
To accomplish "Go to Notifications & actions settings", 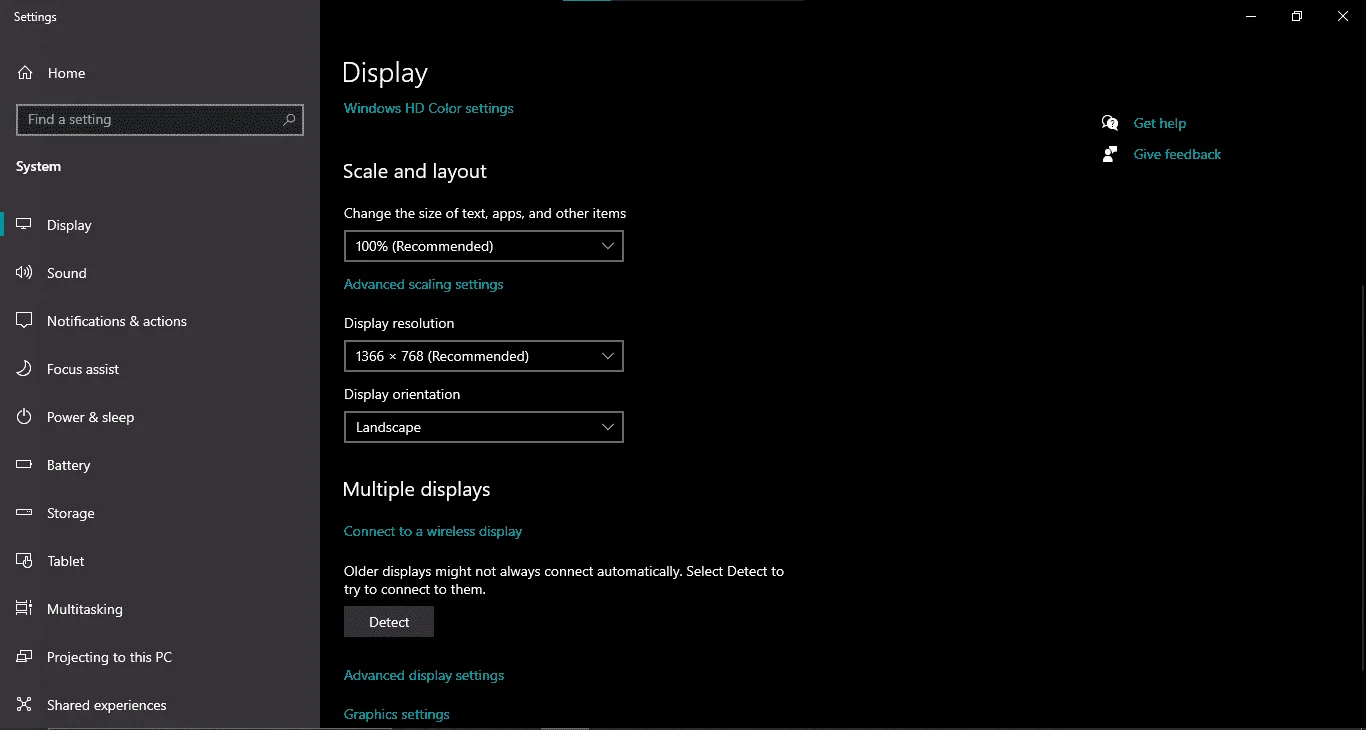I will pos(160,321).
